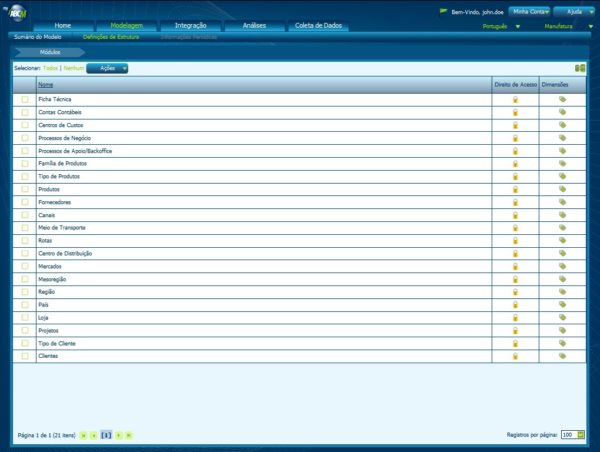Screen dimensions: 600x452
Task: Open the Português language dropdown
Action: tap(501, 27)
